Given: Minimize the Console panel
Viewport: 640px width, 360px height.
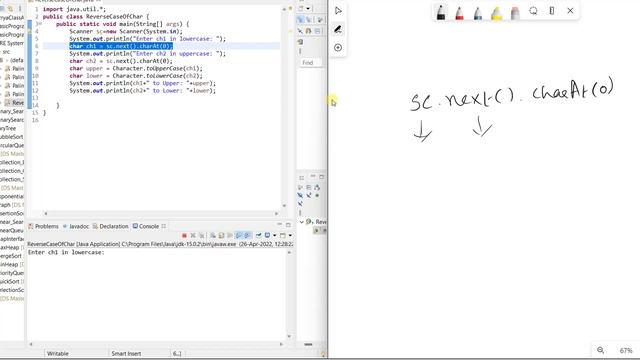Looking at the screenshot, I should [x=280, y=224].
